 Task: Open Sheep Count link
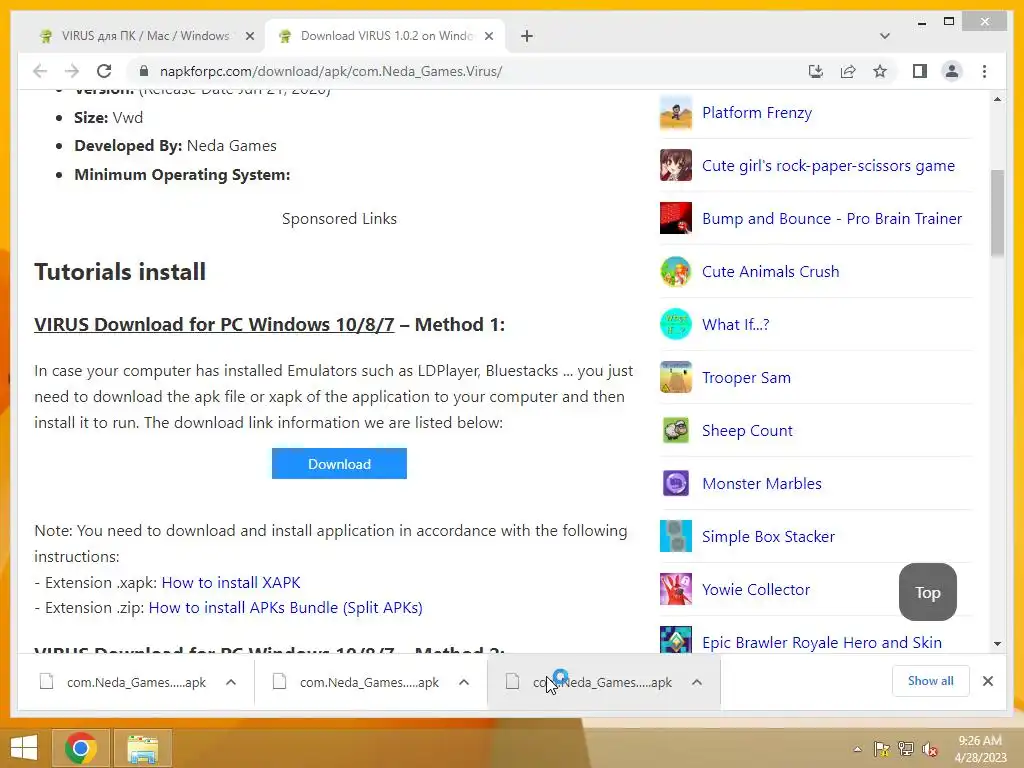pyautogui.click(x=747, y=430)
